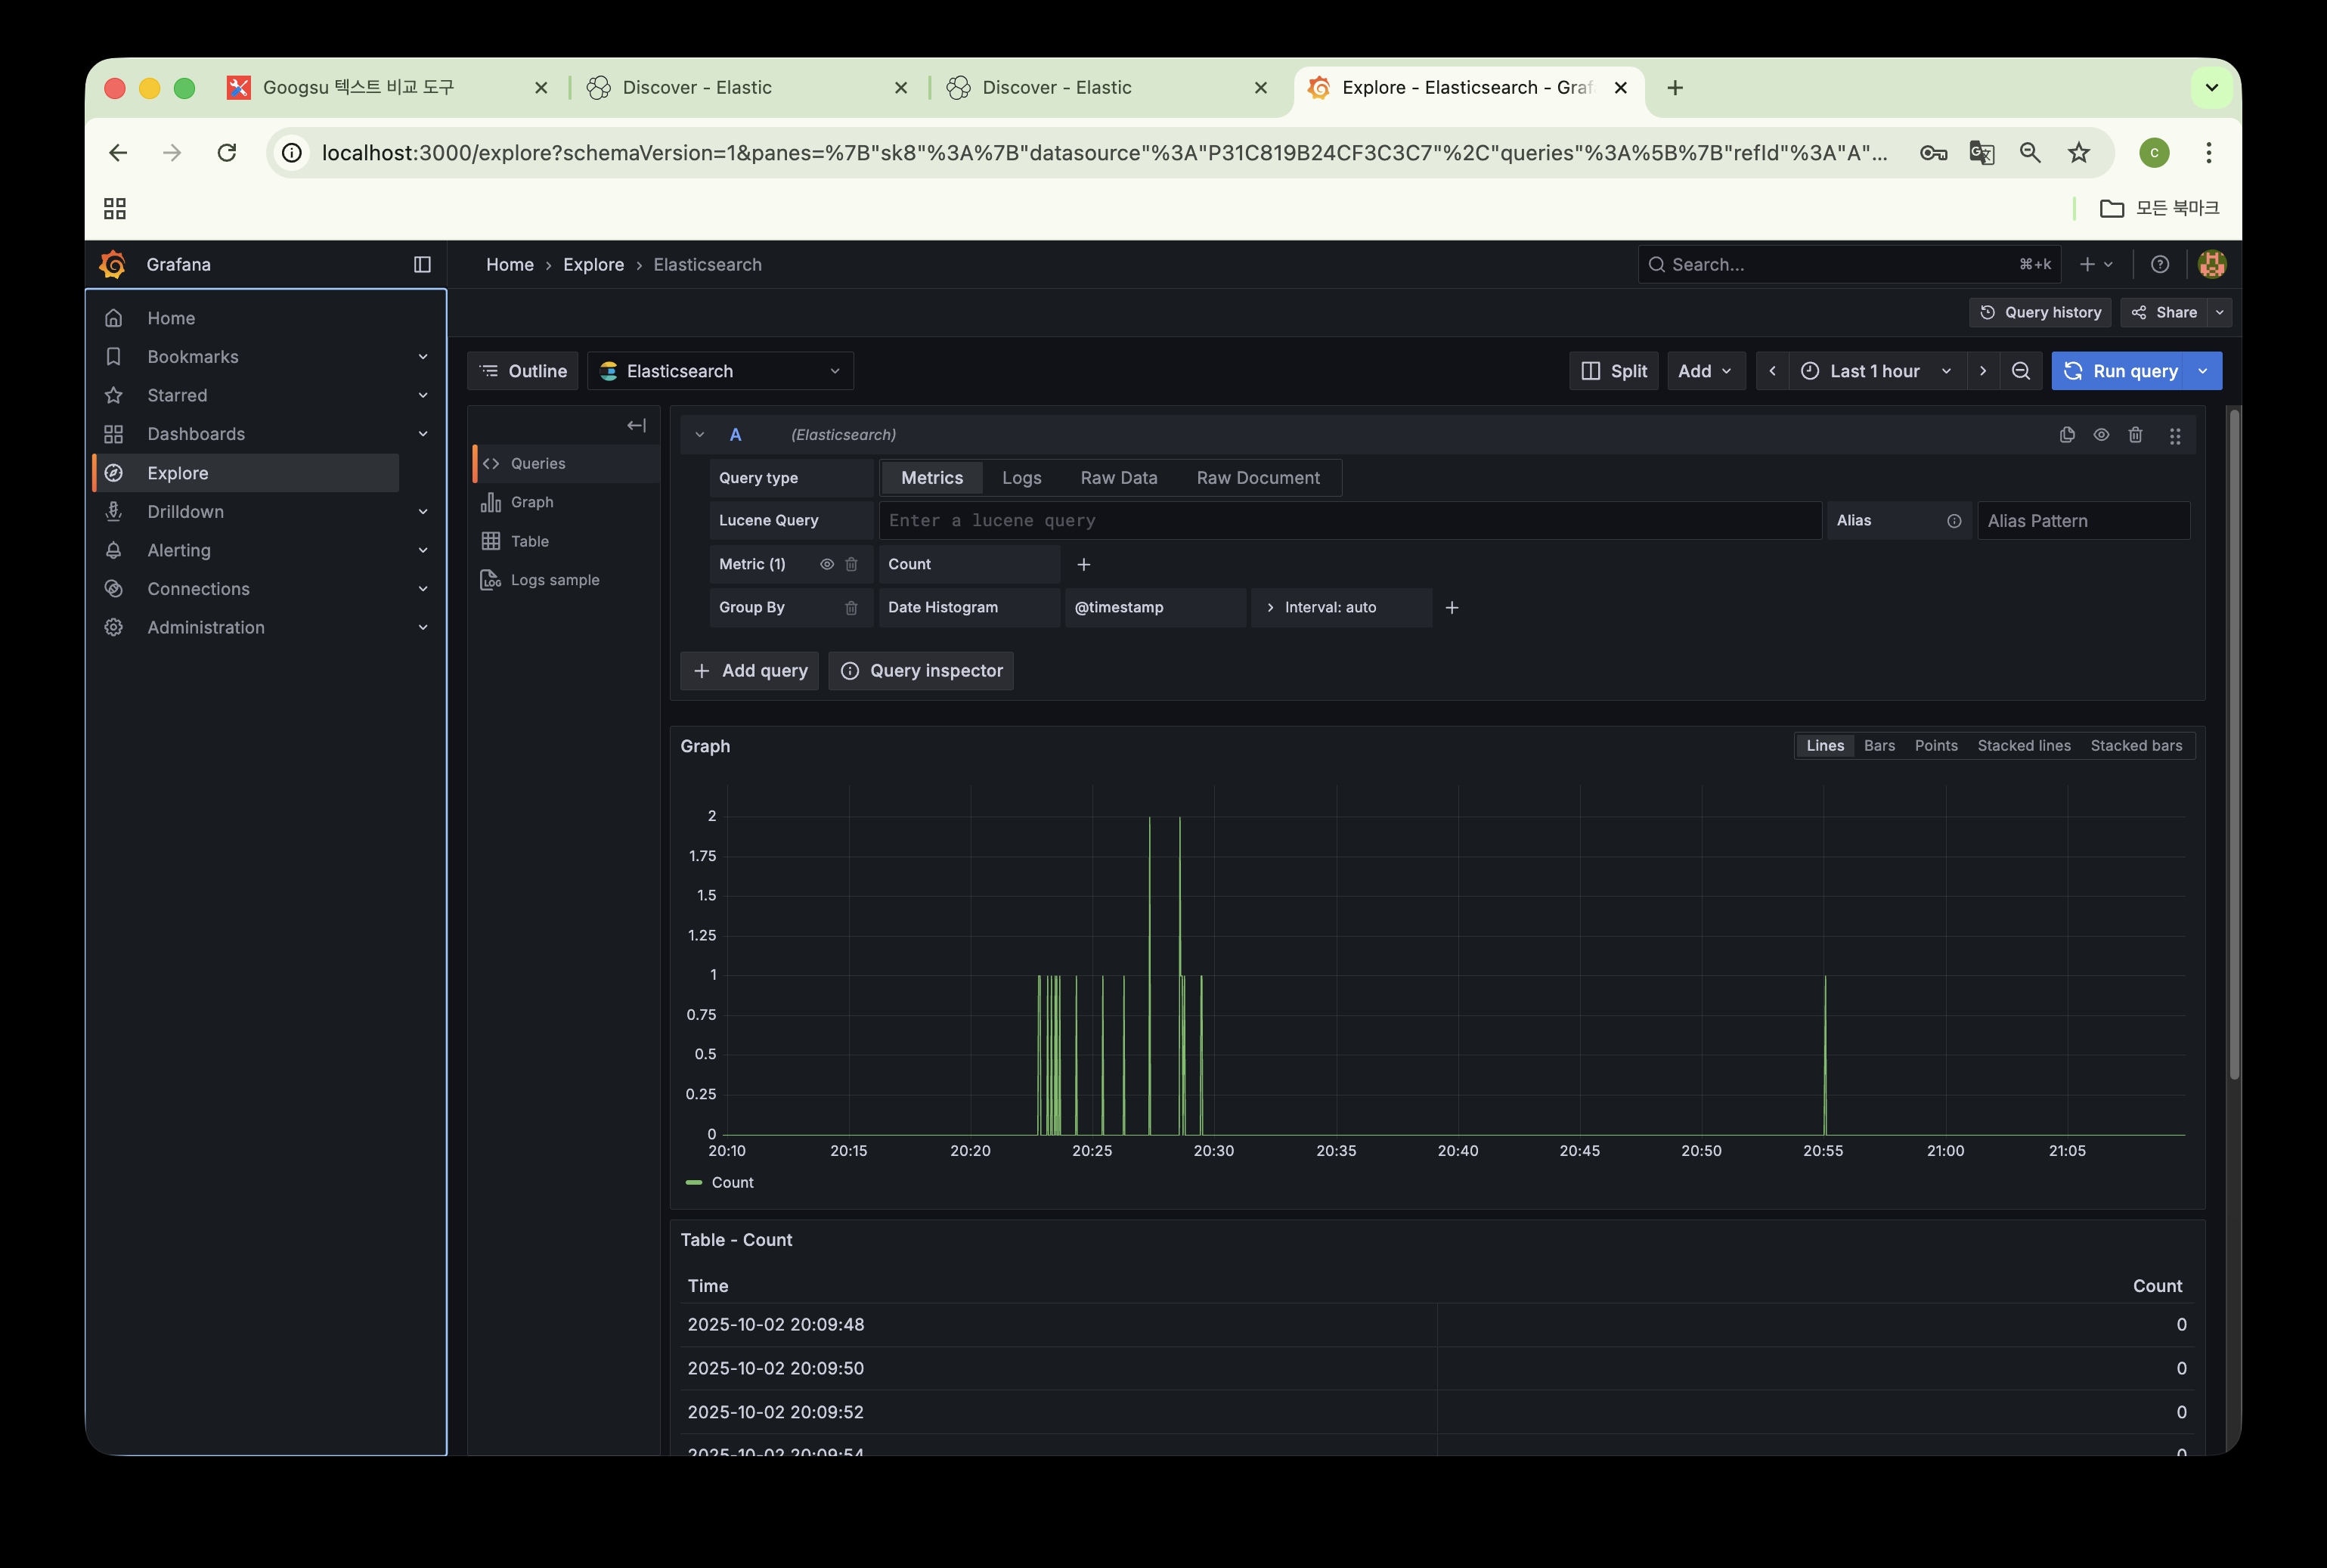Reload the browser page
Screen dimensions: 2327x1568
pyautogui.click(x=227, y=152)
